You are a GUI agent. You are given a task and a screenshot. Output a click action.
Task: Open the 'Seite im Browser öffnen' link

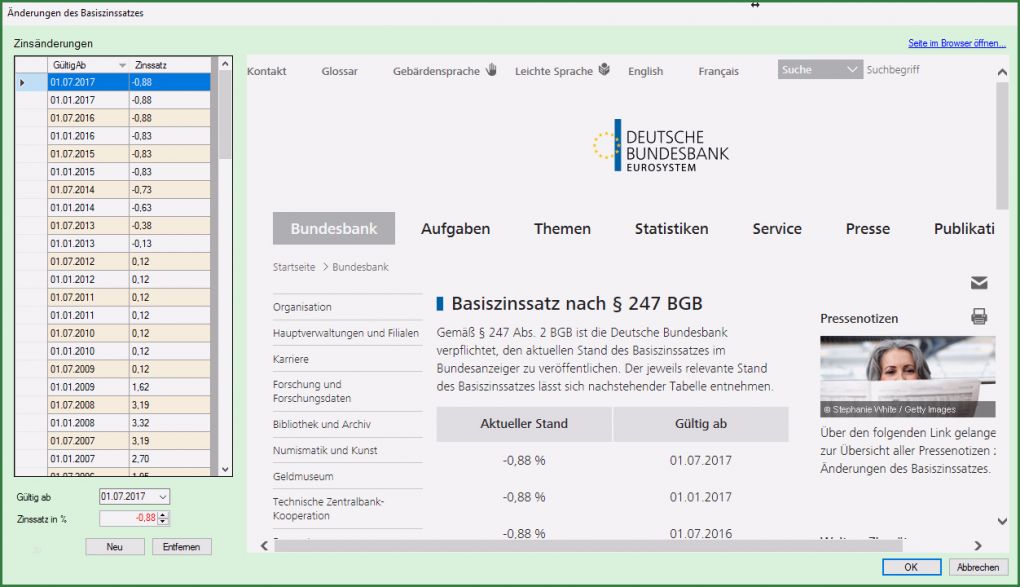click(956, 44)
